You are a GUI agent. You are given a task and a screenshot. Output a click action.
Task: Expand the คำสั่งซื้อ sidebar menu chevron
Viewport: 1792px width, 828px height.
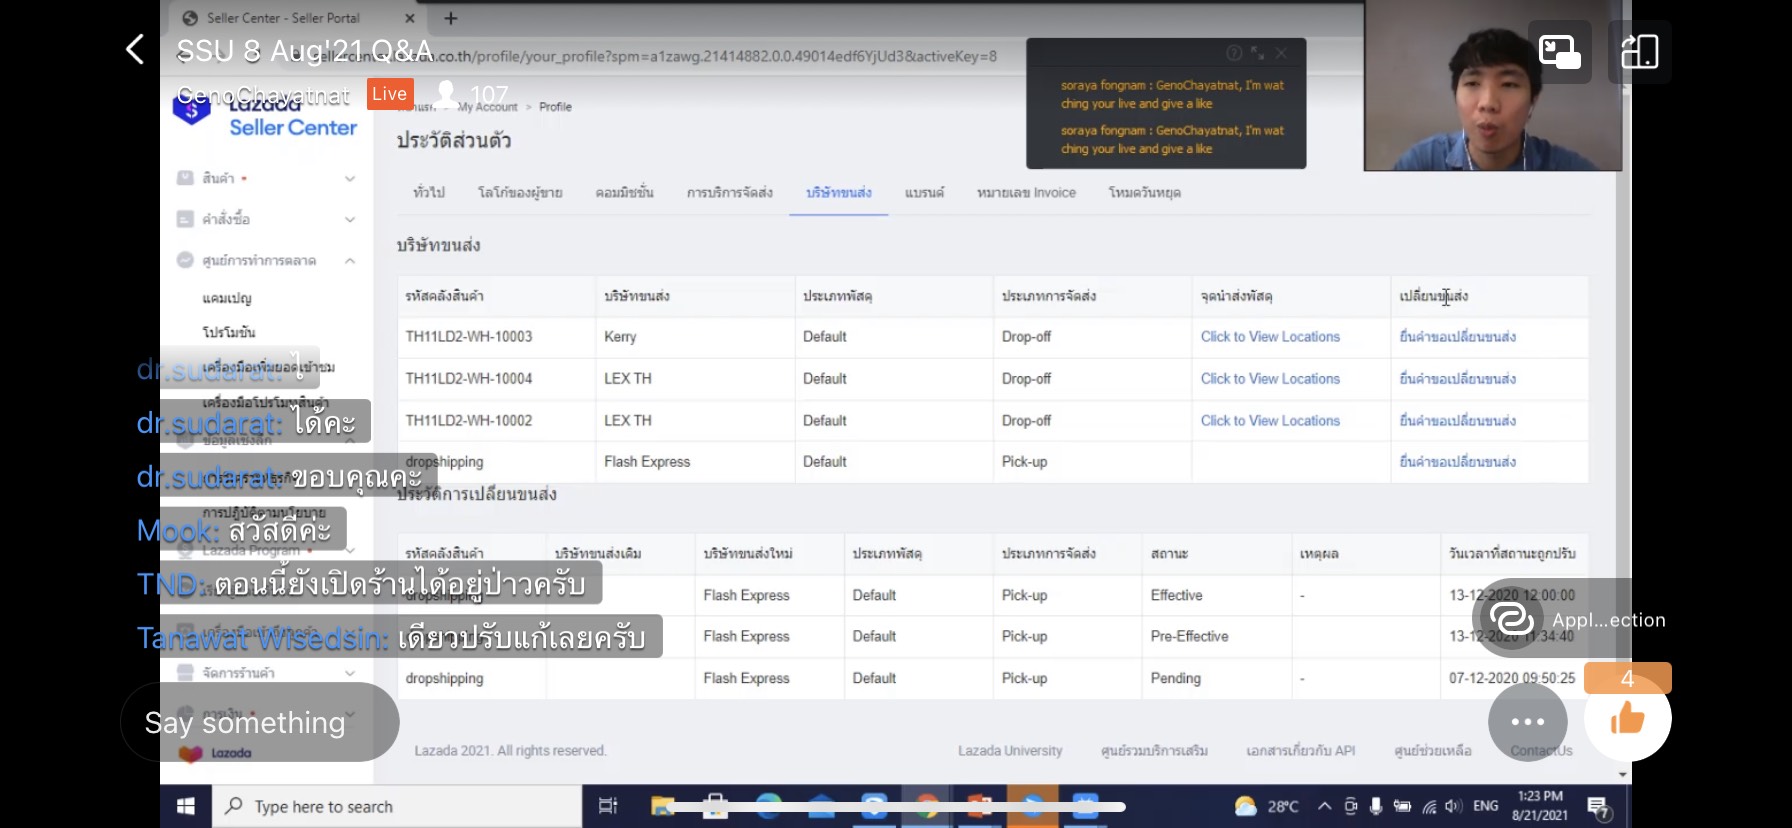350,219
